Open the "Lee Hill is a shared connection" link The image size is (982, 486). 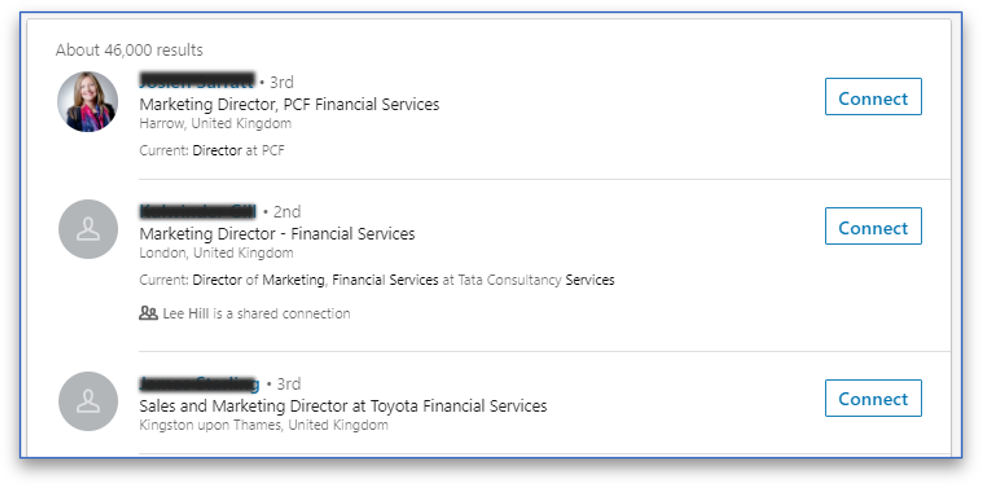click(x=256, y=313)
